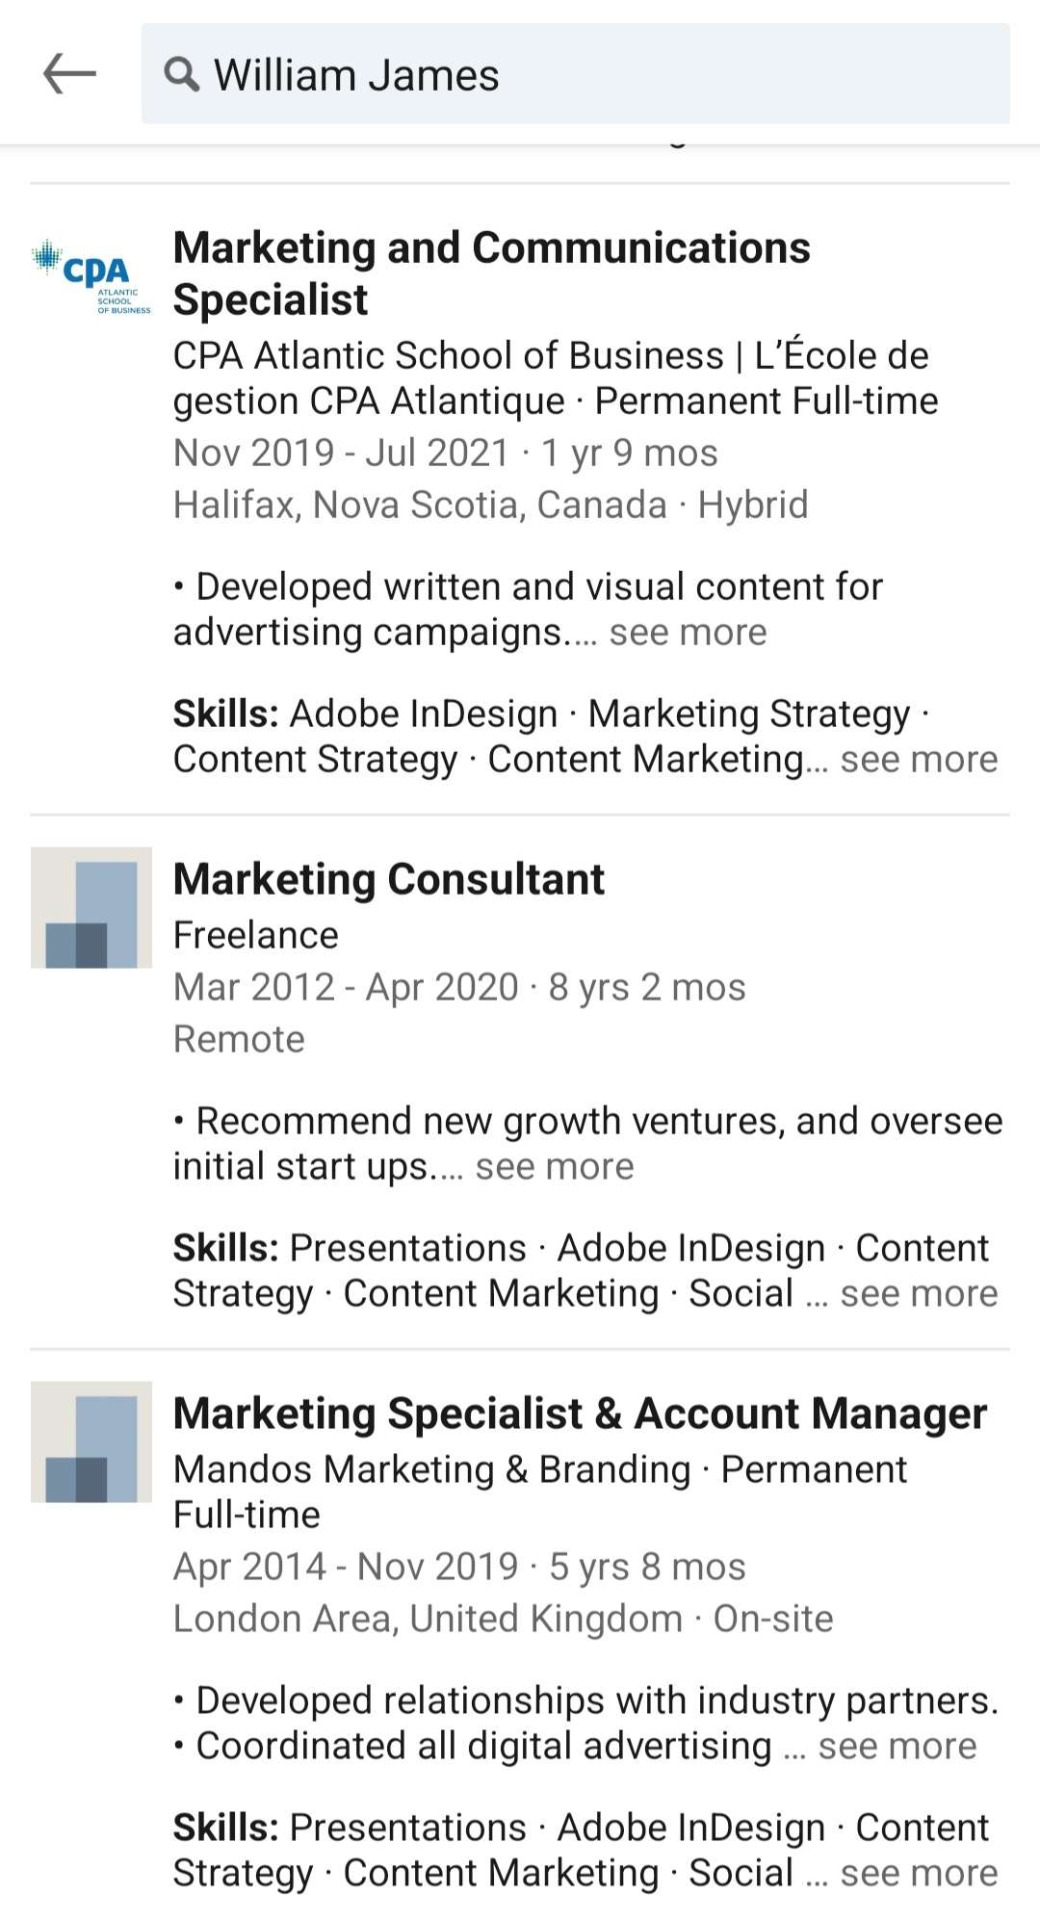Tap the back arrow icon
The height and width of the screenshot is (1920, 1040).
[70, 74]
